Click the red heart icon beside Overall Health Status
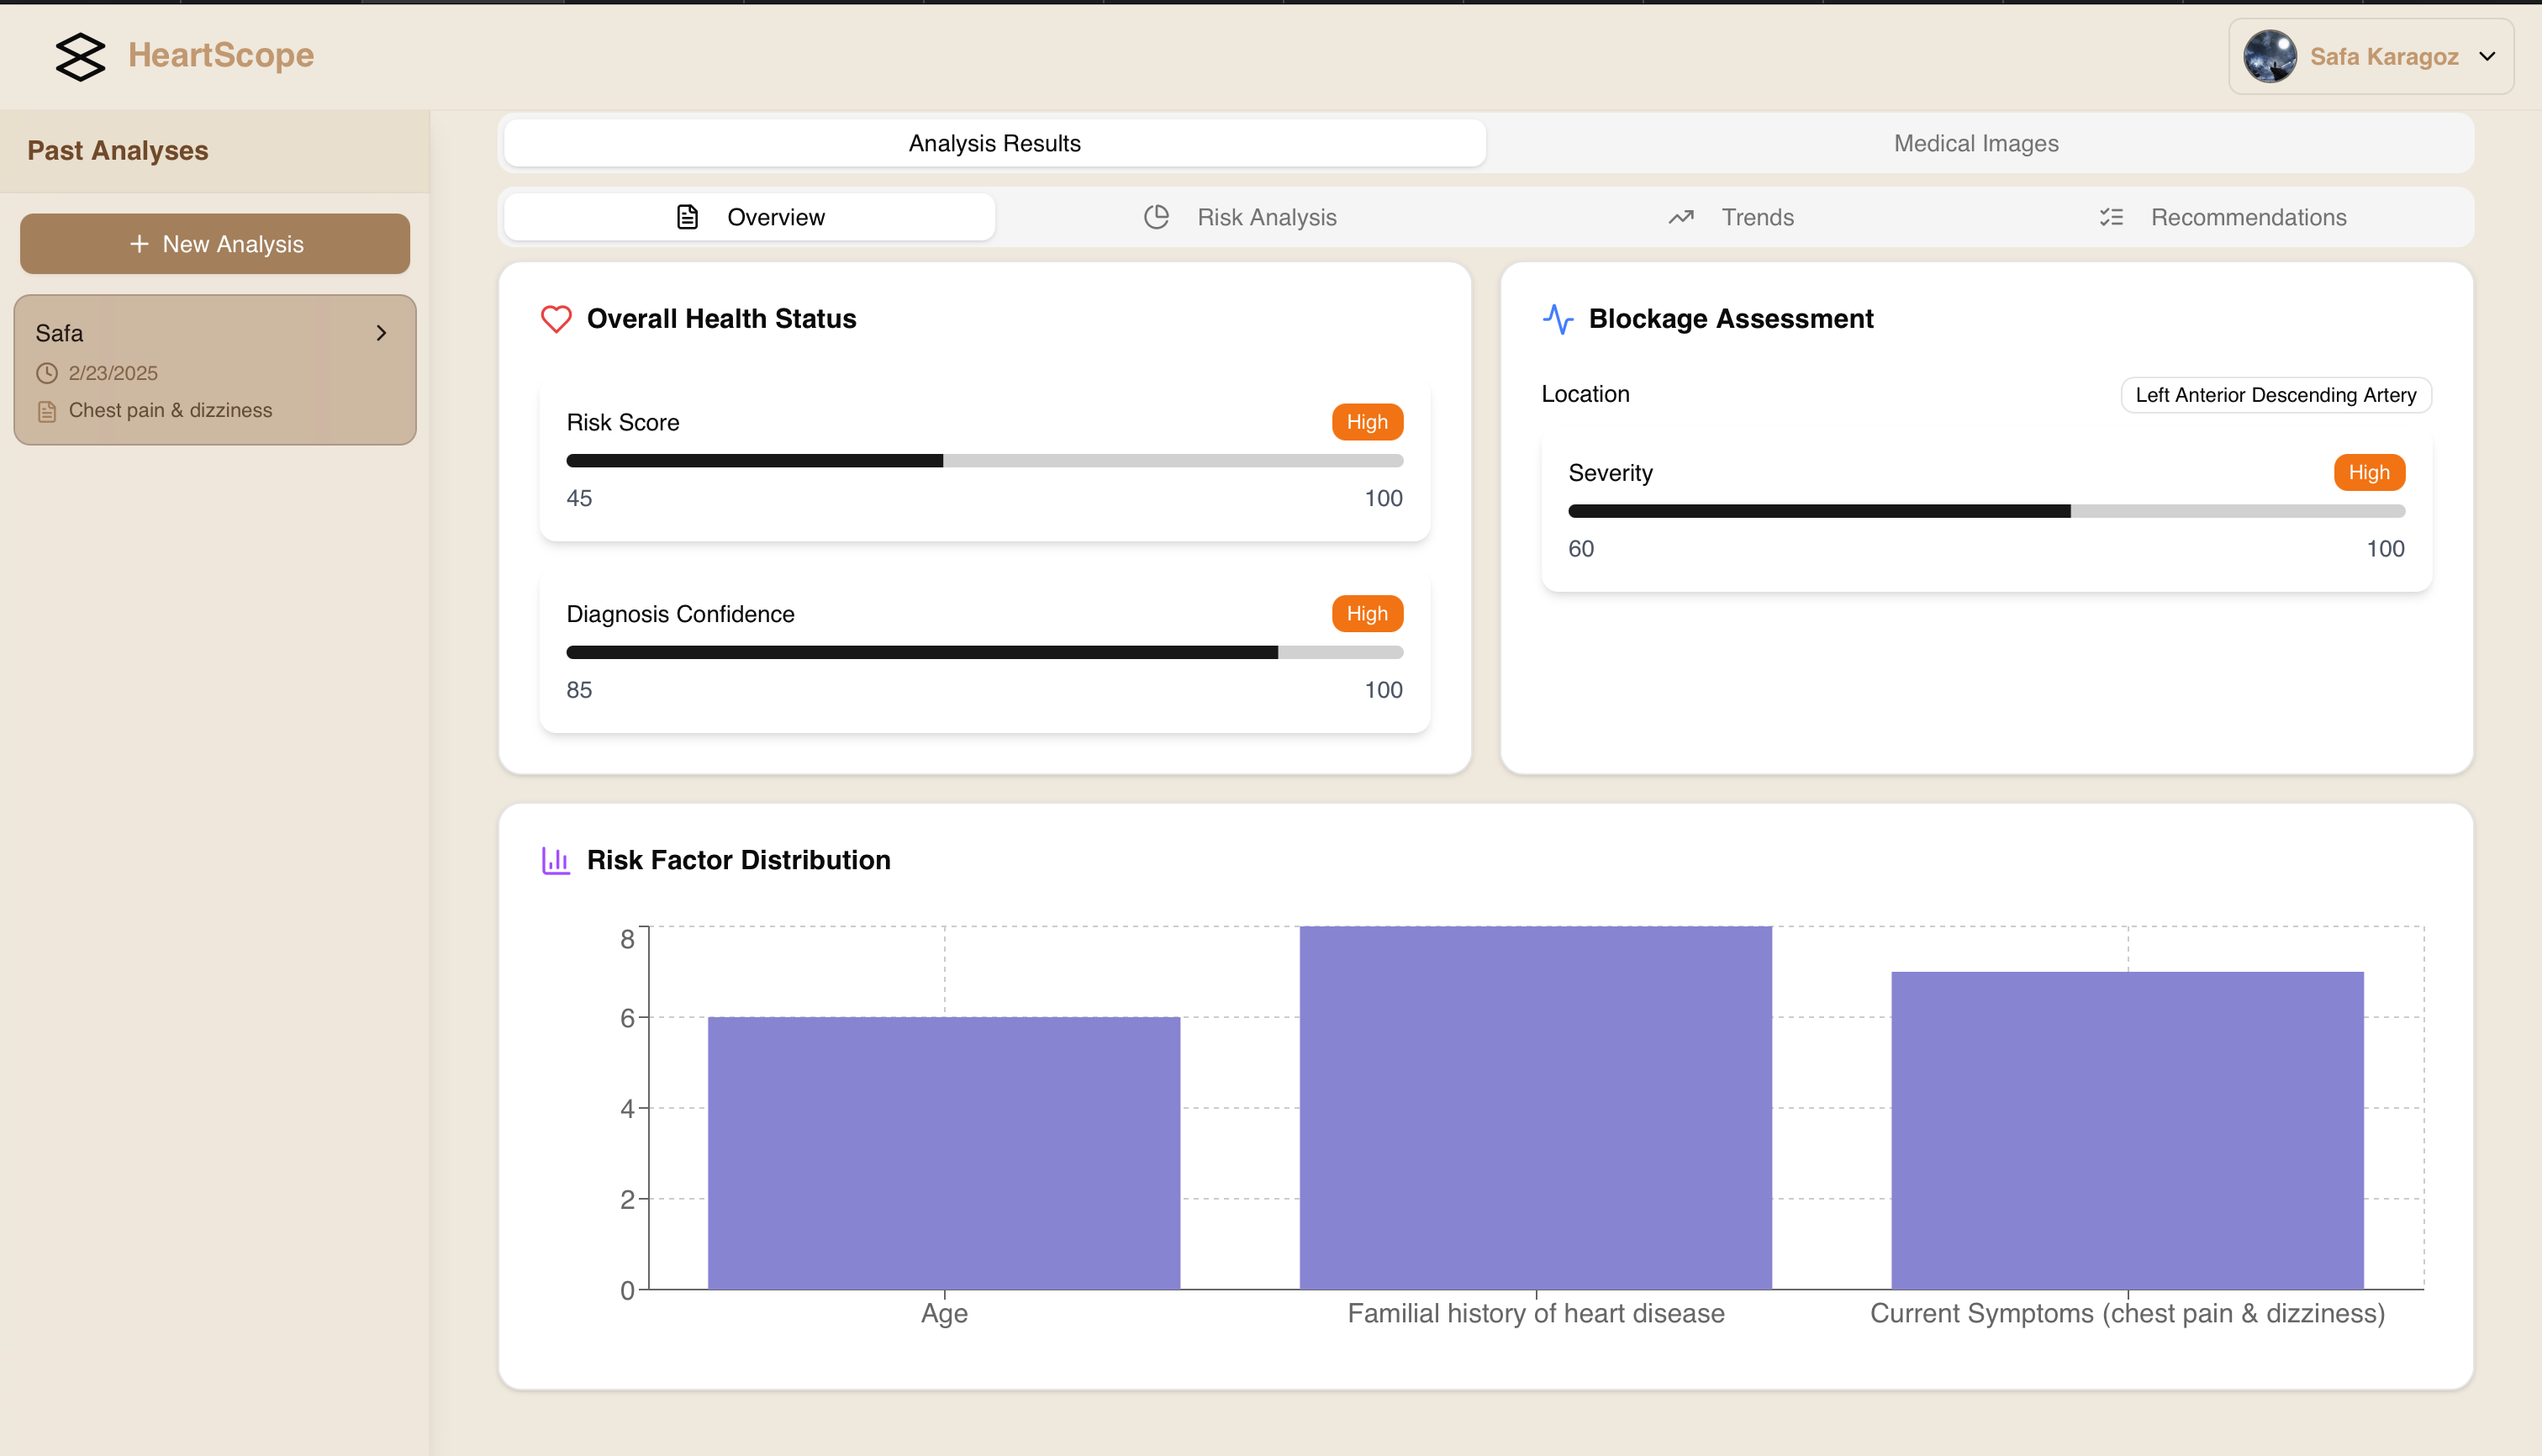Image resolution: width=2542 pixels, height=1456 pixels. tap(556, 319)
